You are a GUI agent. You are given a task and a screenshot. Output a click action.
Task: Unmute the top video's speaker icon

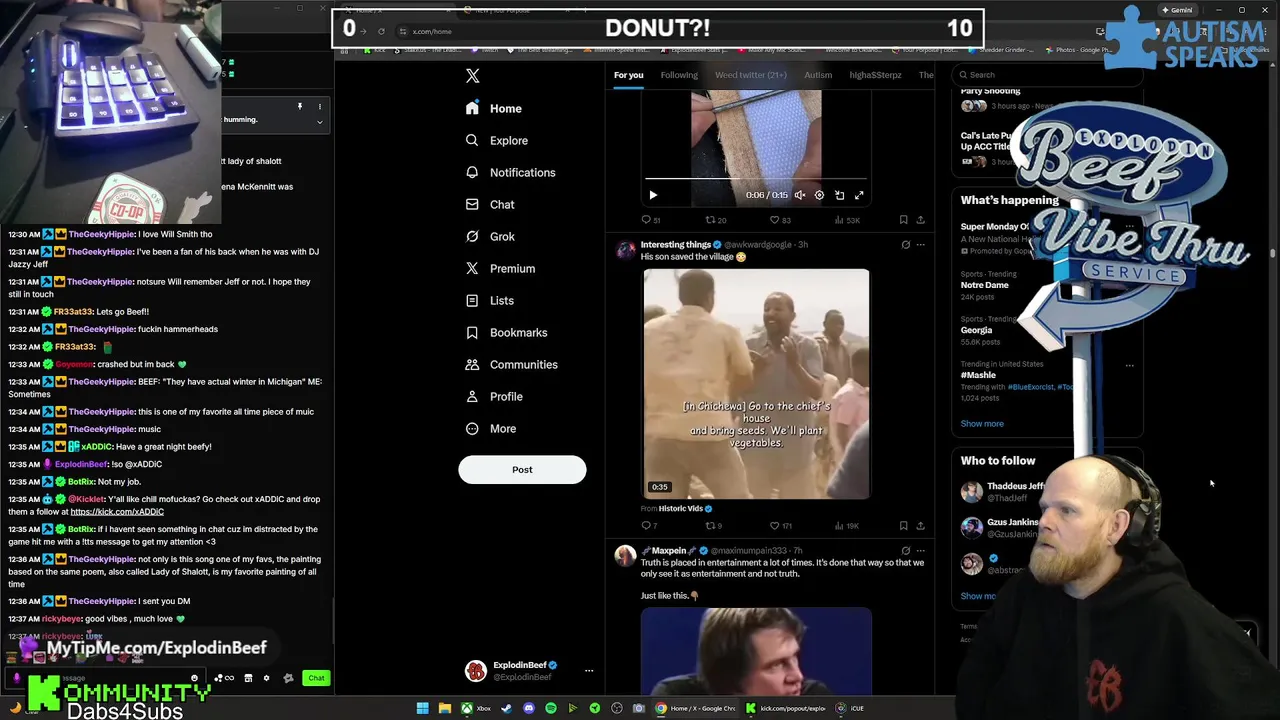point(799,195)
